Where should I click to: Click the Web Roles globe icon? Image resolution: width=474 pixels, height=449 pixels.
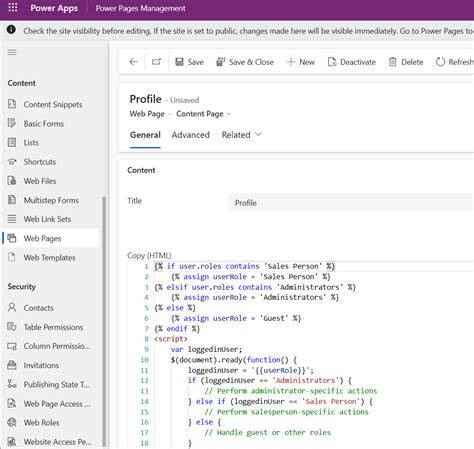coord(12,422)
